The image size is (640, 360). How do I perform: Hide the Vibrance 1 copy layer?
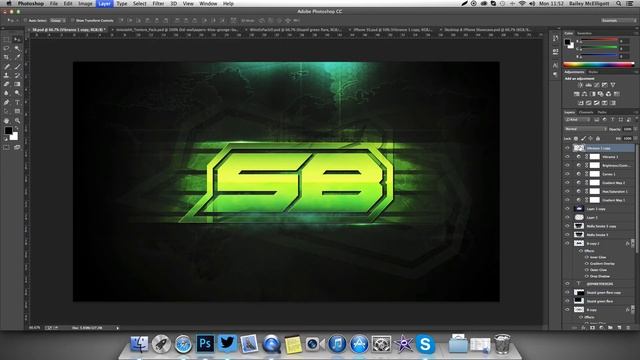[x=567, y=148]
